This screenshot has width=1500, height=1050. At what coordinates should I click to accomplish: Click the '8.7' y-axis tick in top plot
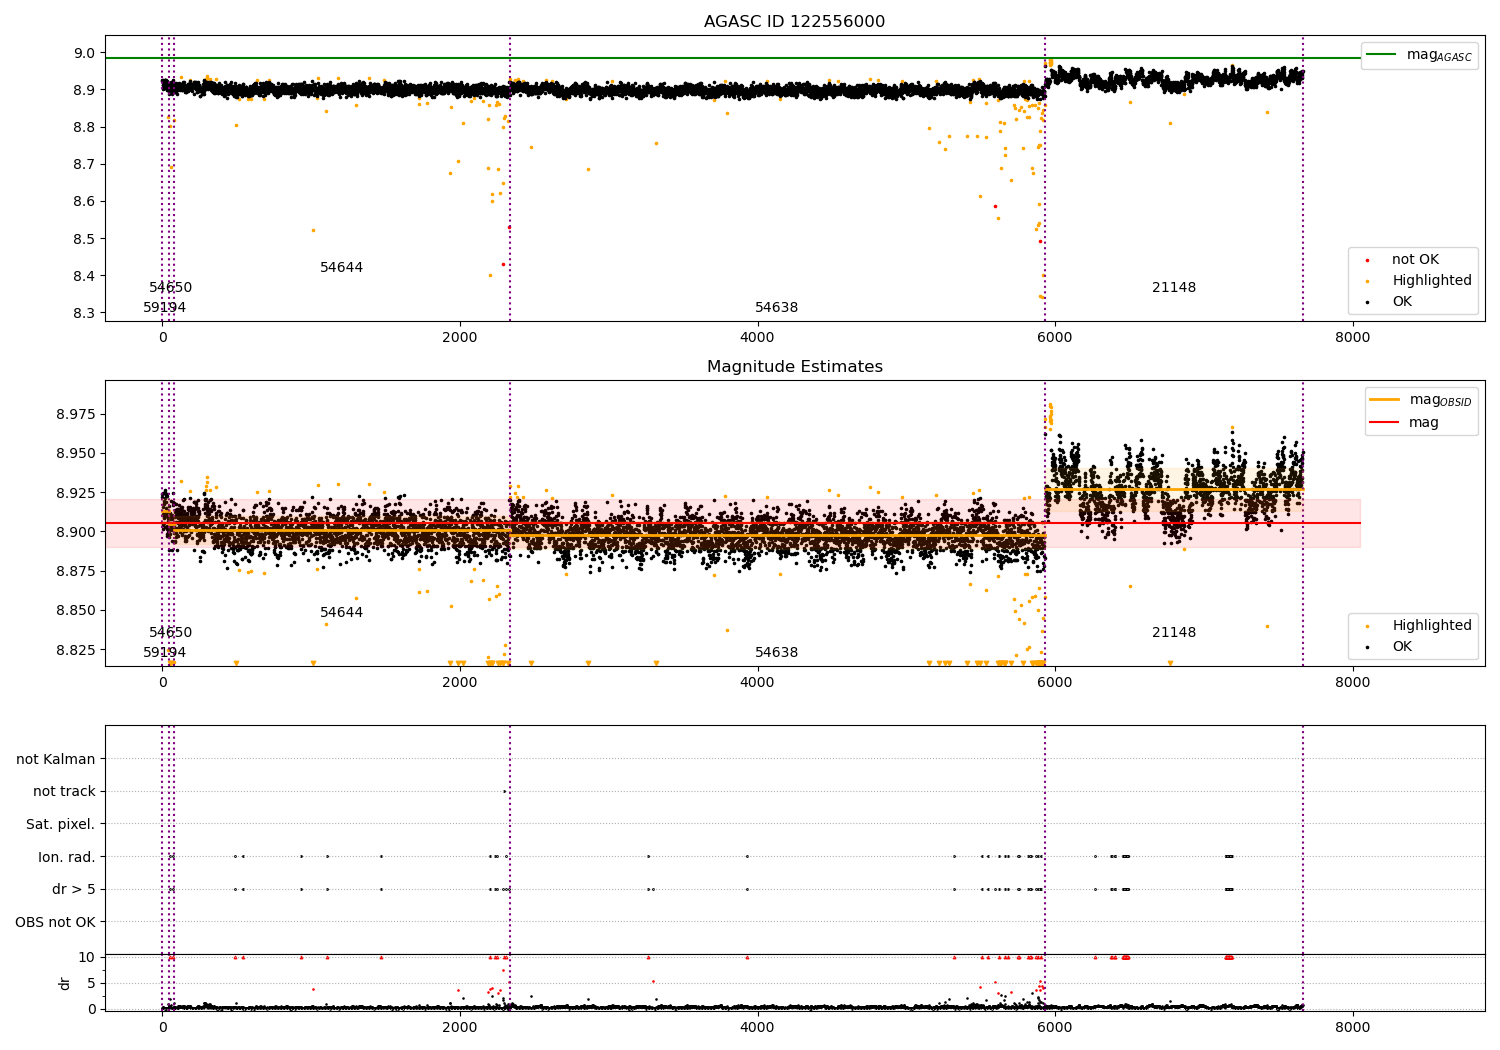pyautogui.click(x=85, y=164)
